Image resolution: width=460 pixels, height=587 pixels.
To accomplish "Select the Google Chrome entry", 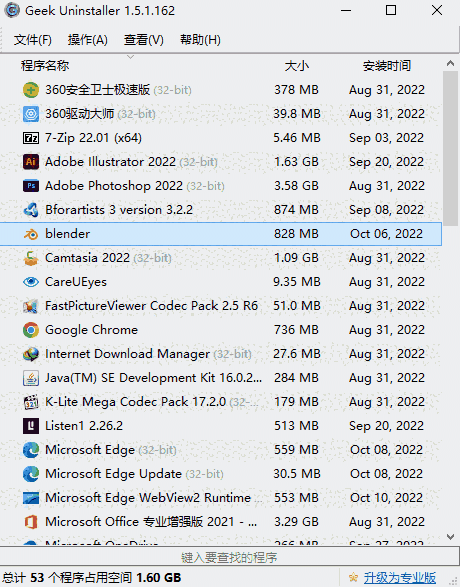I will click(x=91, y=329).
